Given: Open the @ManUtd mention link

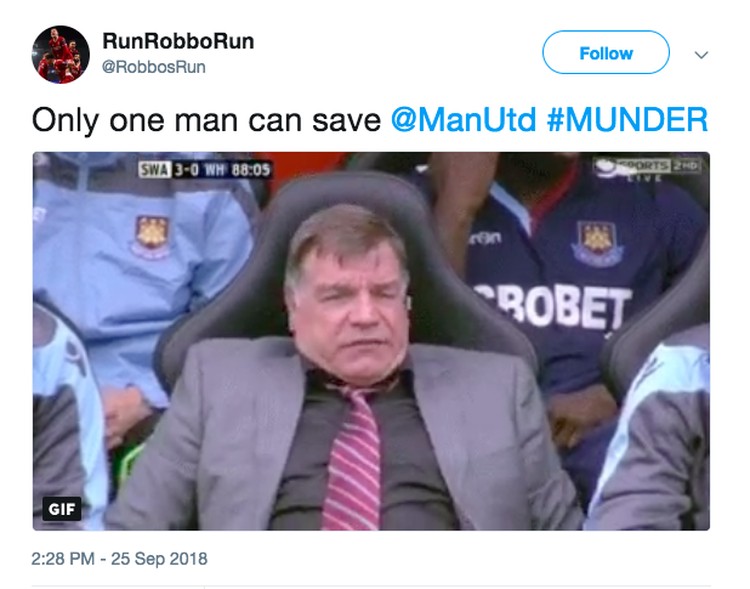Looking at the screenshot, I should [x=463, y=120].
